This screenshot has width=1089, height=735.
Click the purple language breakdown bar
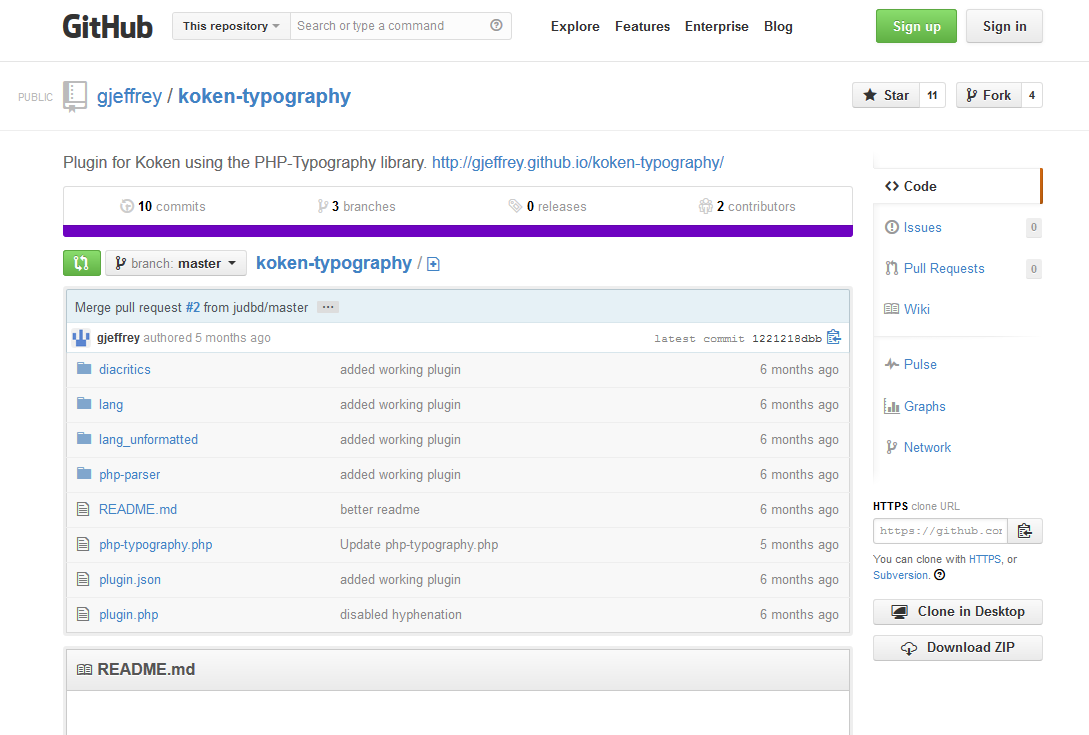458,231
